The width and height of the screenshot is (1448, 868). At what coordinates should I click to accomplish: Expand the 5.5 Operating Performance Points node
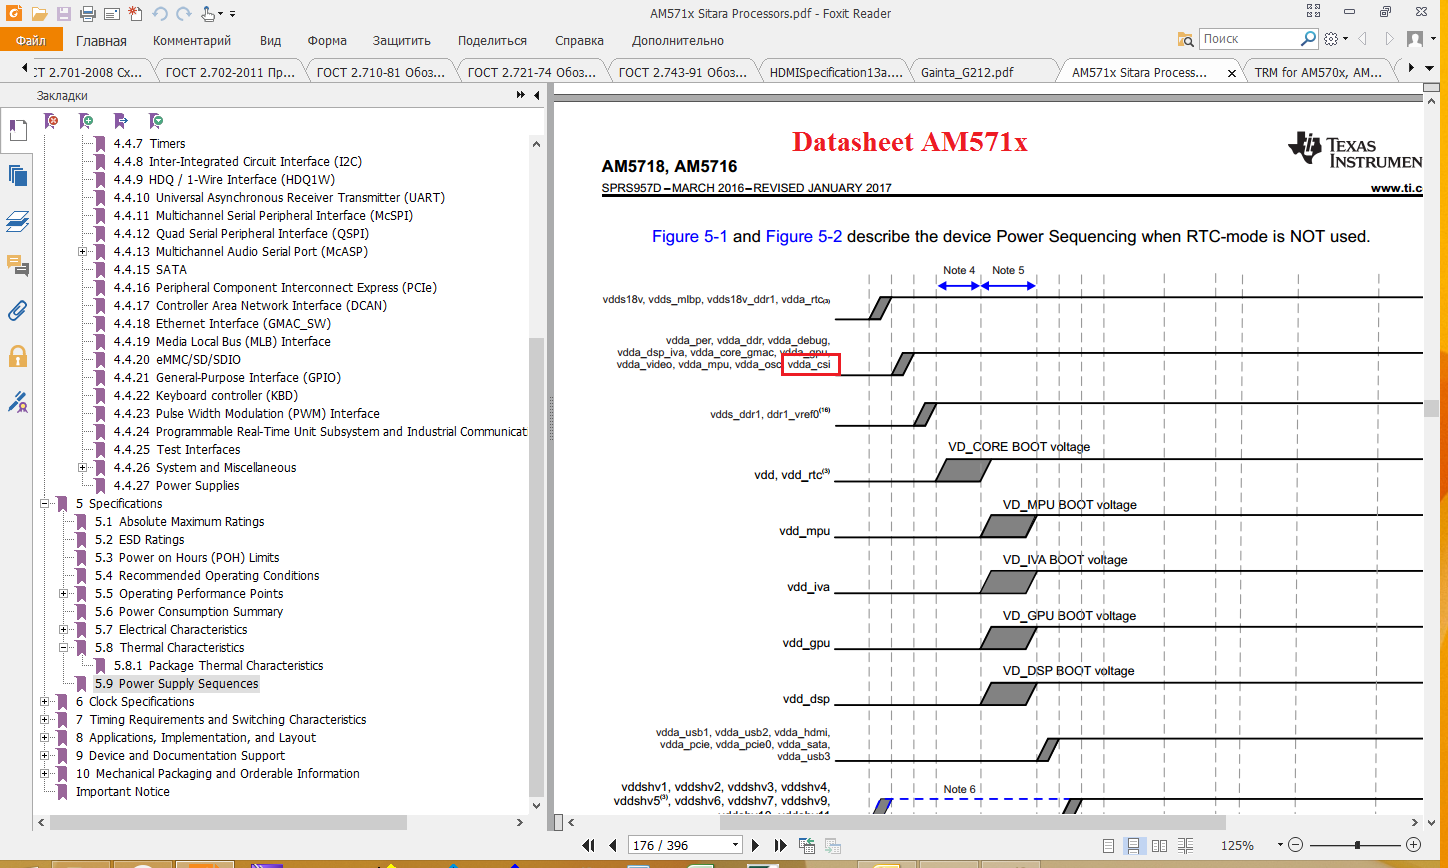[x=64, y=594]
